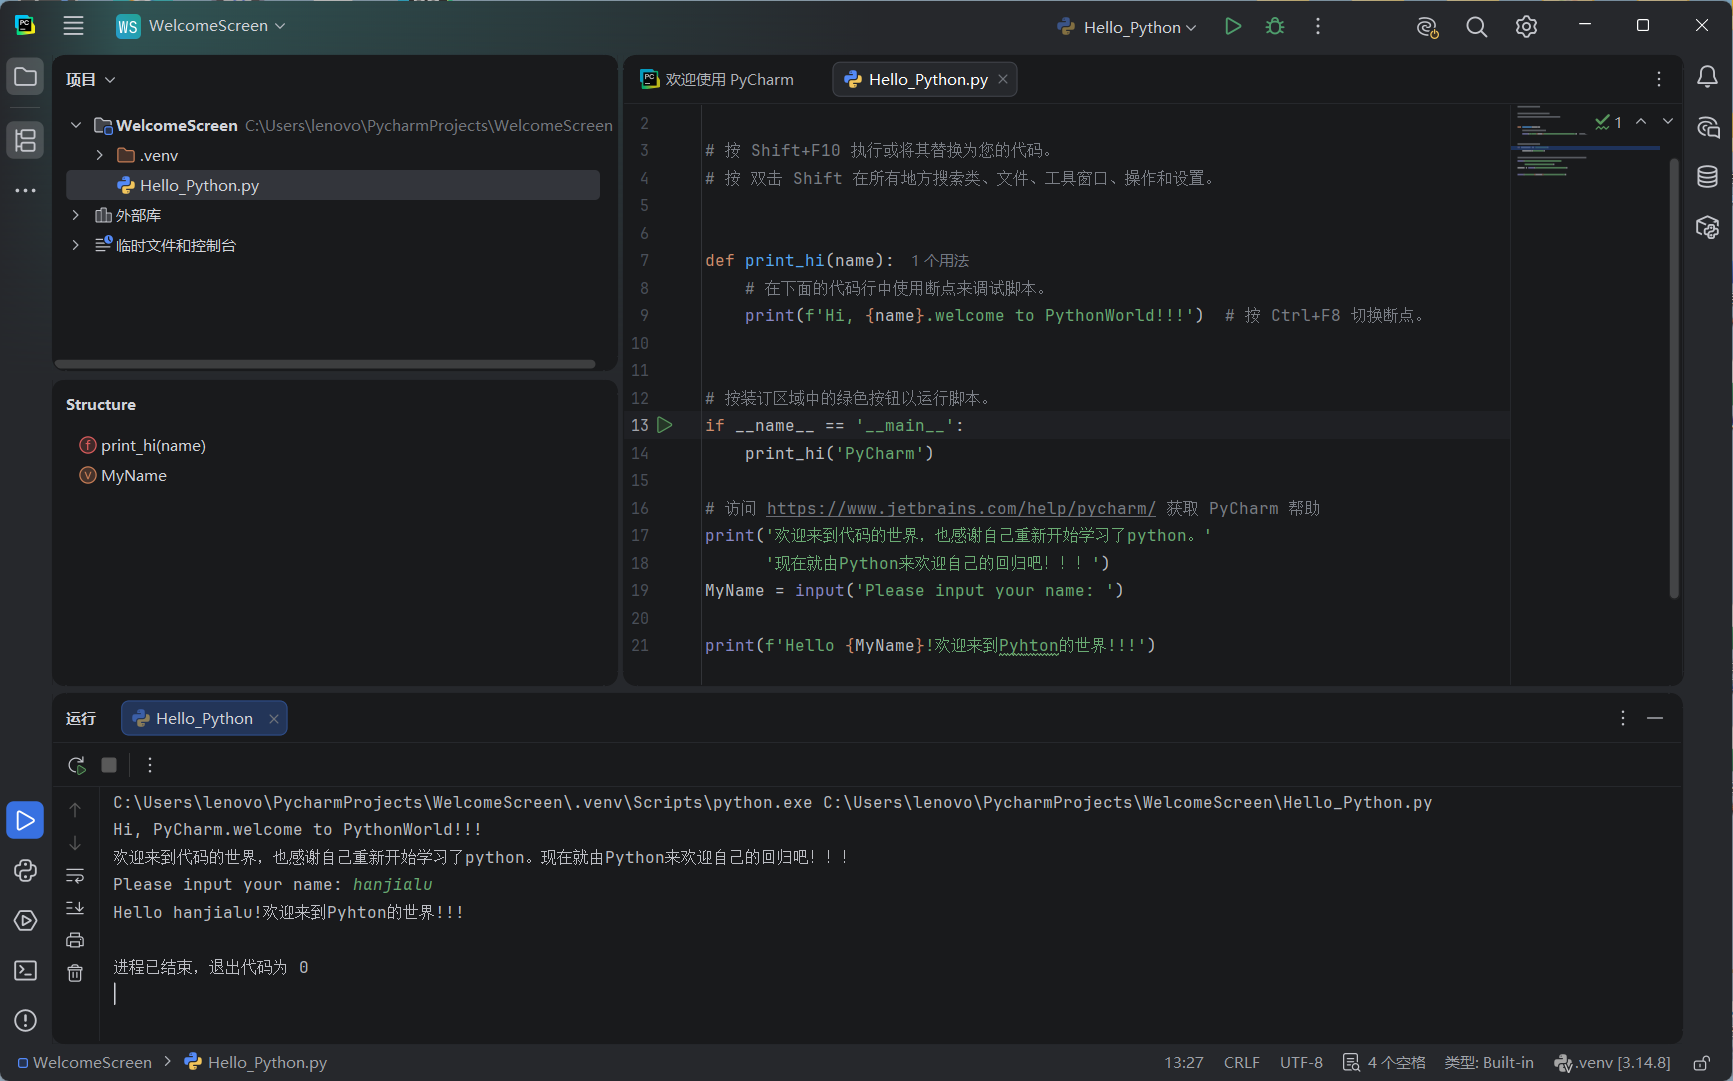Screen dimensions: 1733x1081
Task: Show notifications via the bell icon
Action: [1707, 77]
